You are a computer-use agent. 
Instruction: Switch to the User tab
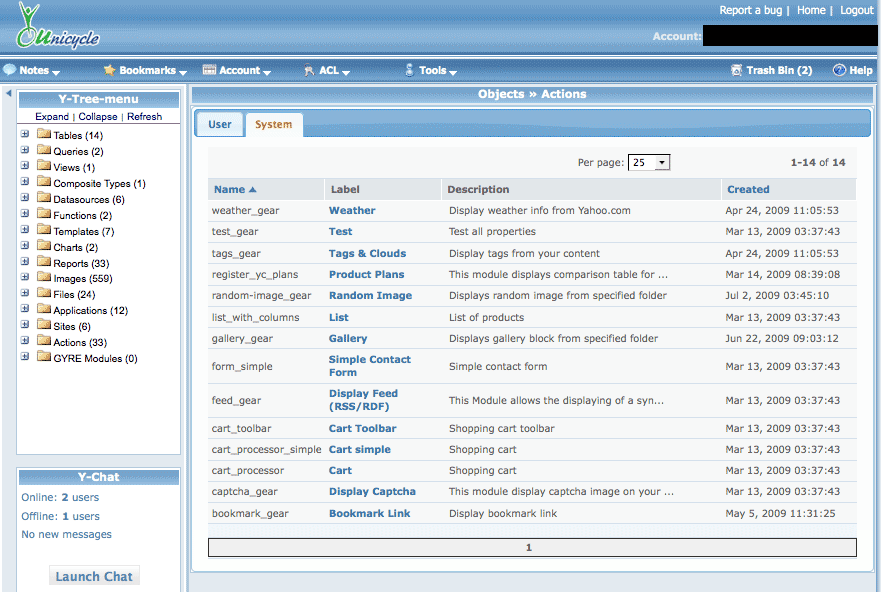(219, 125)
